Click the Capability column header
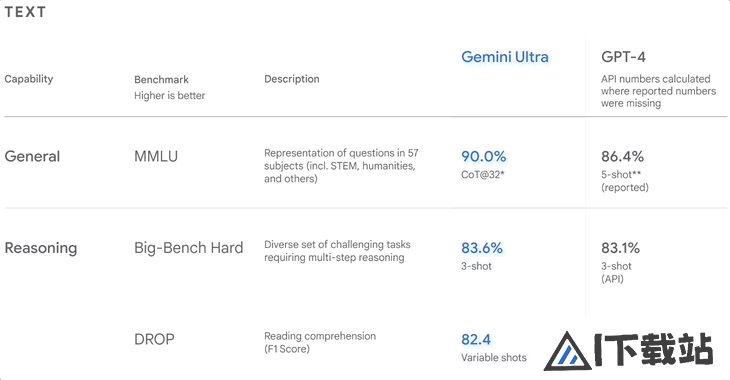 pyautogui.click(x=29, y=79)
